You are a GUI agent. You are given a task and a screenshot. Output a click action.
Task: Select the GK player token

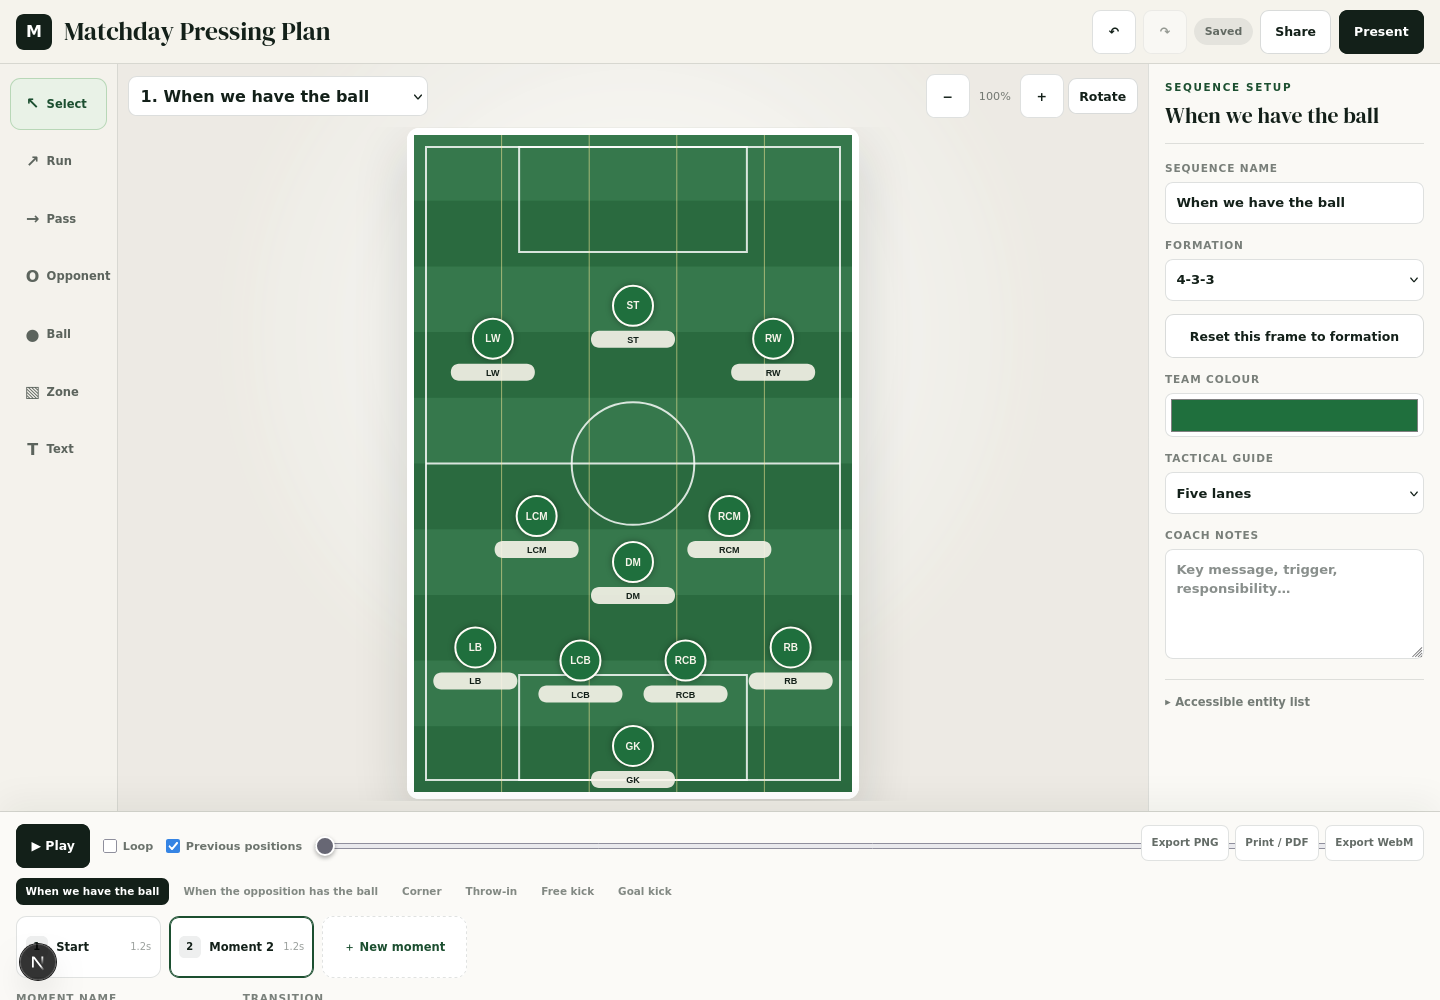click(633, 746)
